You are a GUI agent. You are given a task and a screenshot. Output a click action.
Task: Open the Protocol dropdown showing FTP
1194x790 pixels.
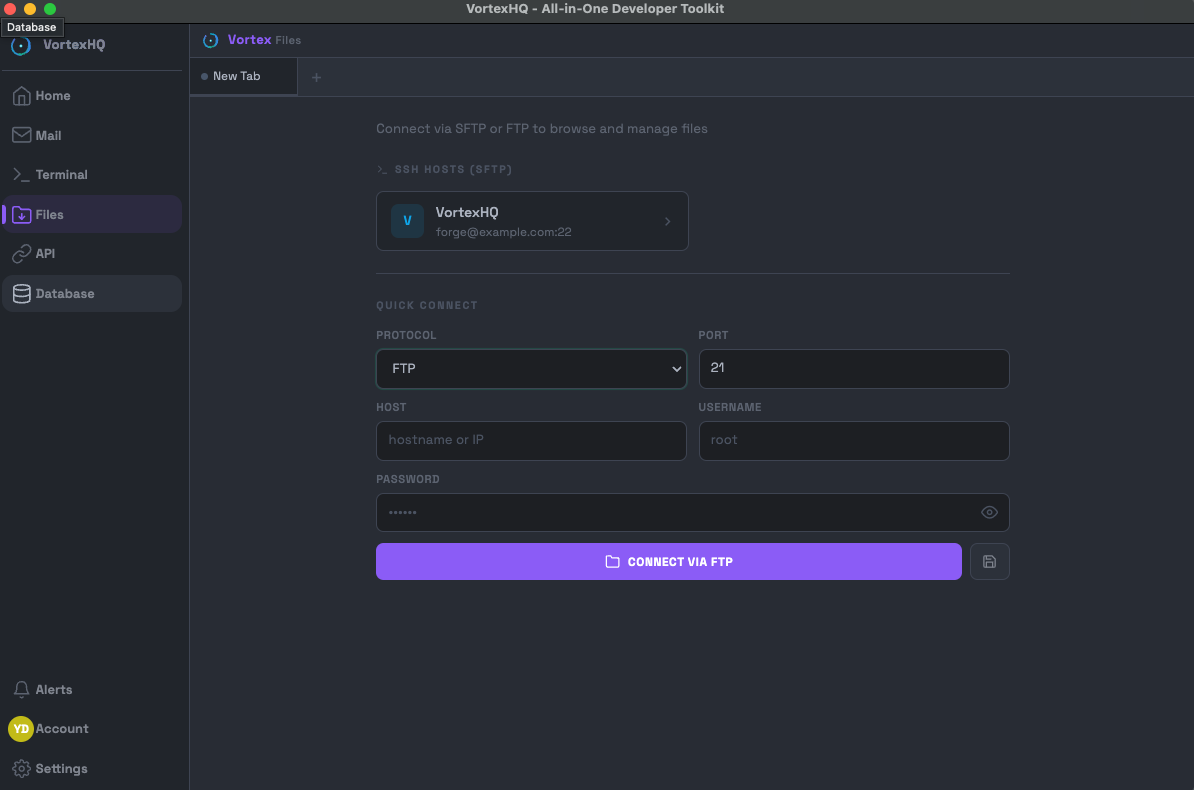tap(531, 368)
